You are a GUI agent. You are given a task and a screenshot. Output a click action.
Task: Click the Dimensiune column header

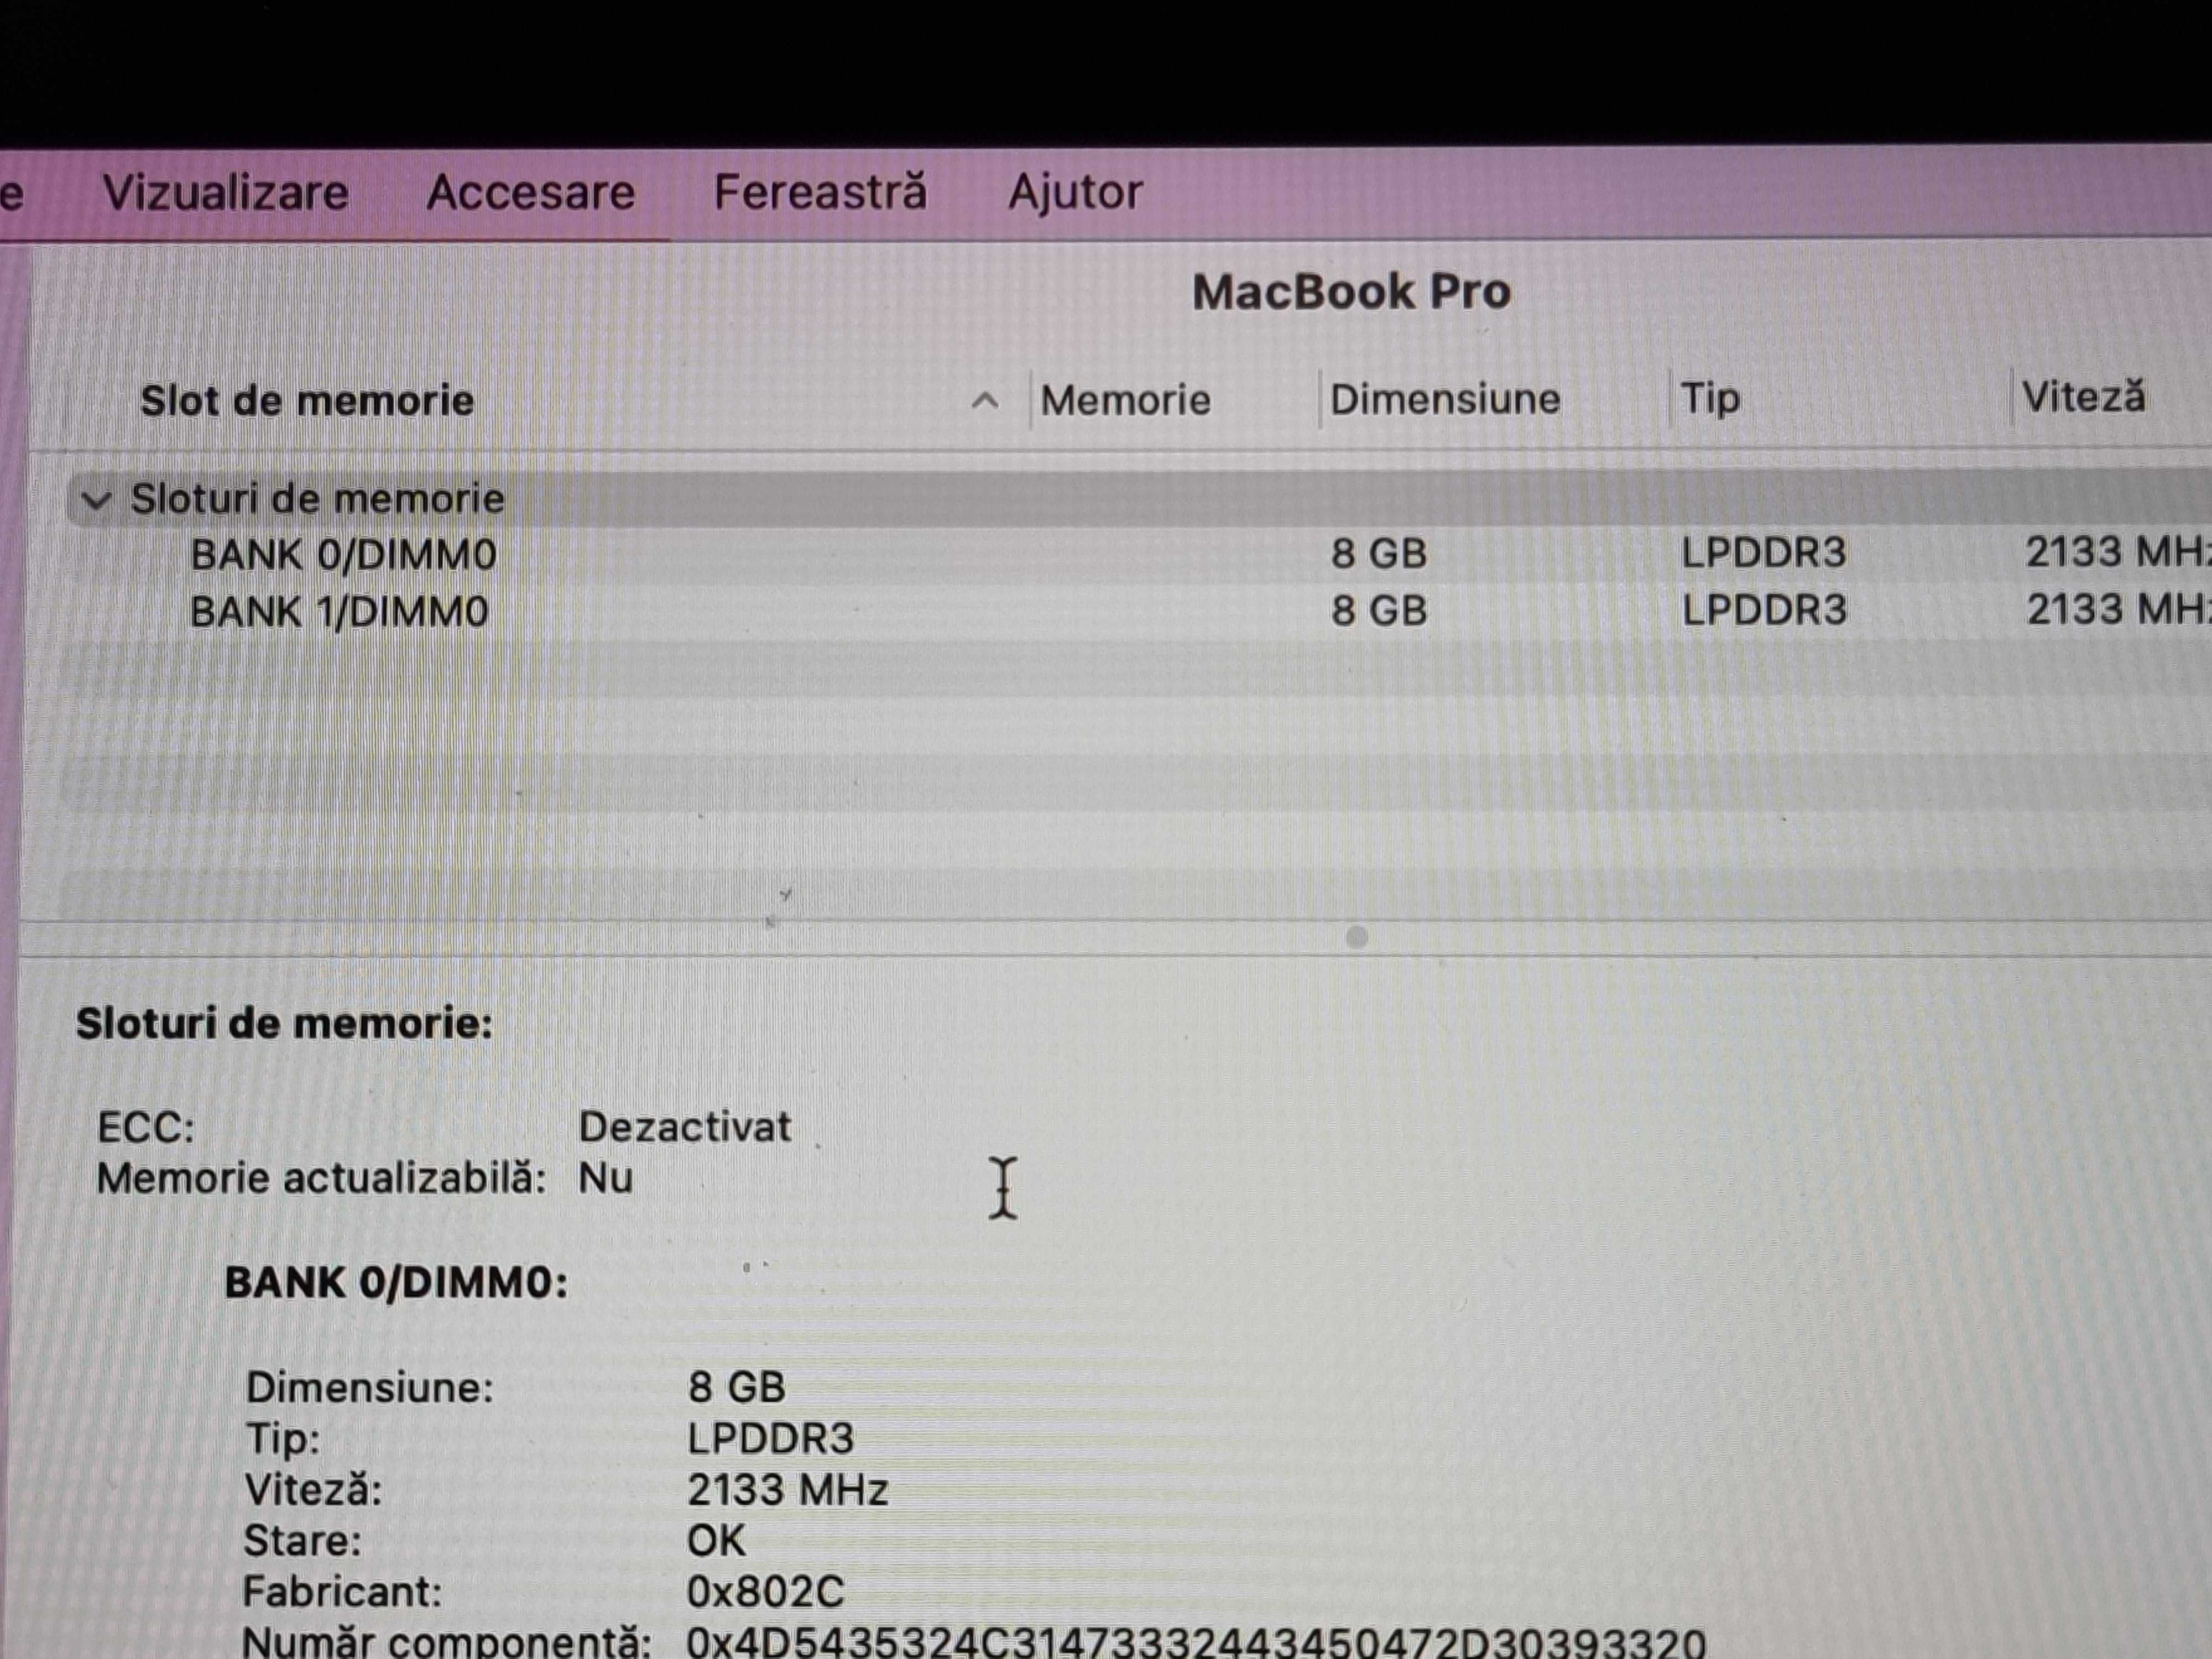tap(1445, 399)
